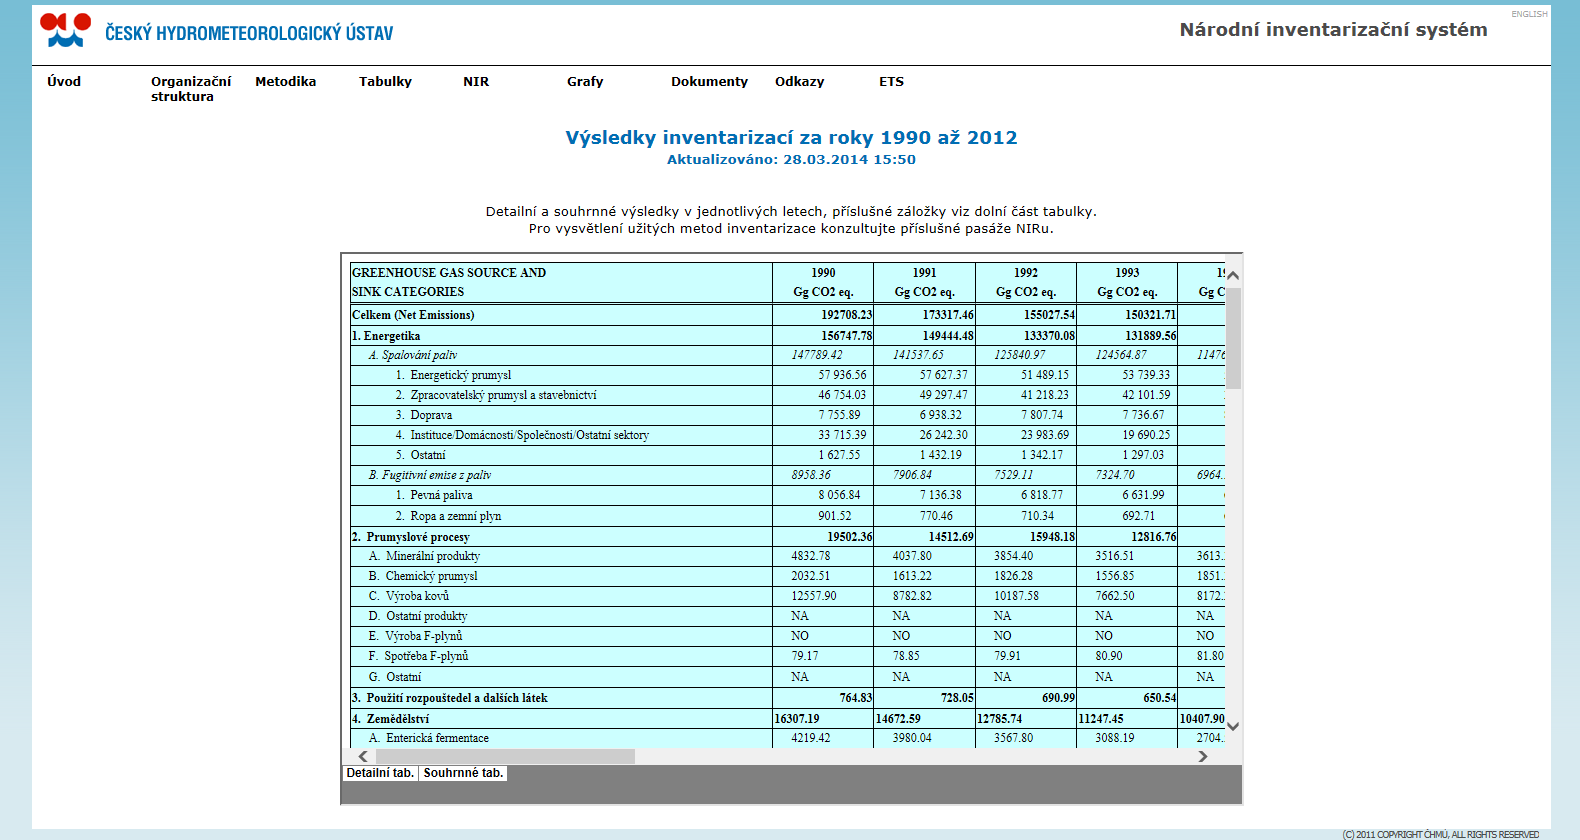The image size is (1580, 840).
Task: Select the Energetický prumysl row label
Action: tap(453, 375)
